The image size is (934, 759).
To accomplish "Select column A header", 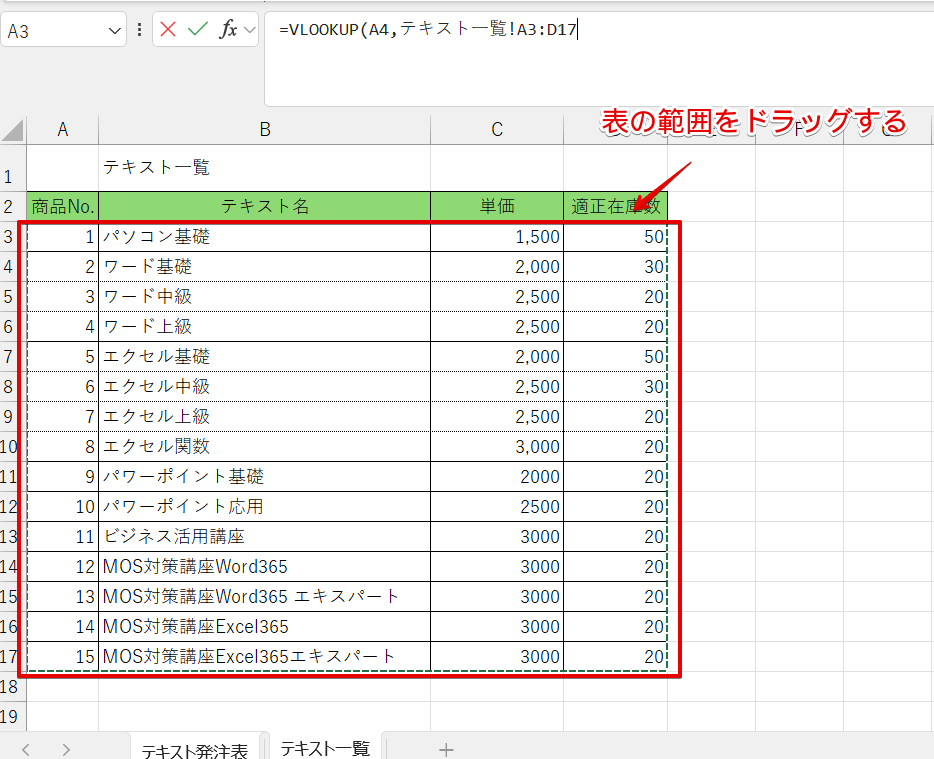I will [63, 129].
